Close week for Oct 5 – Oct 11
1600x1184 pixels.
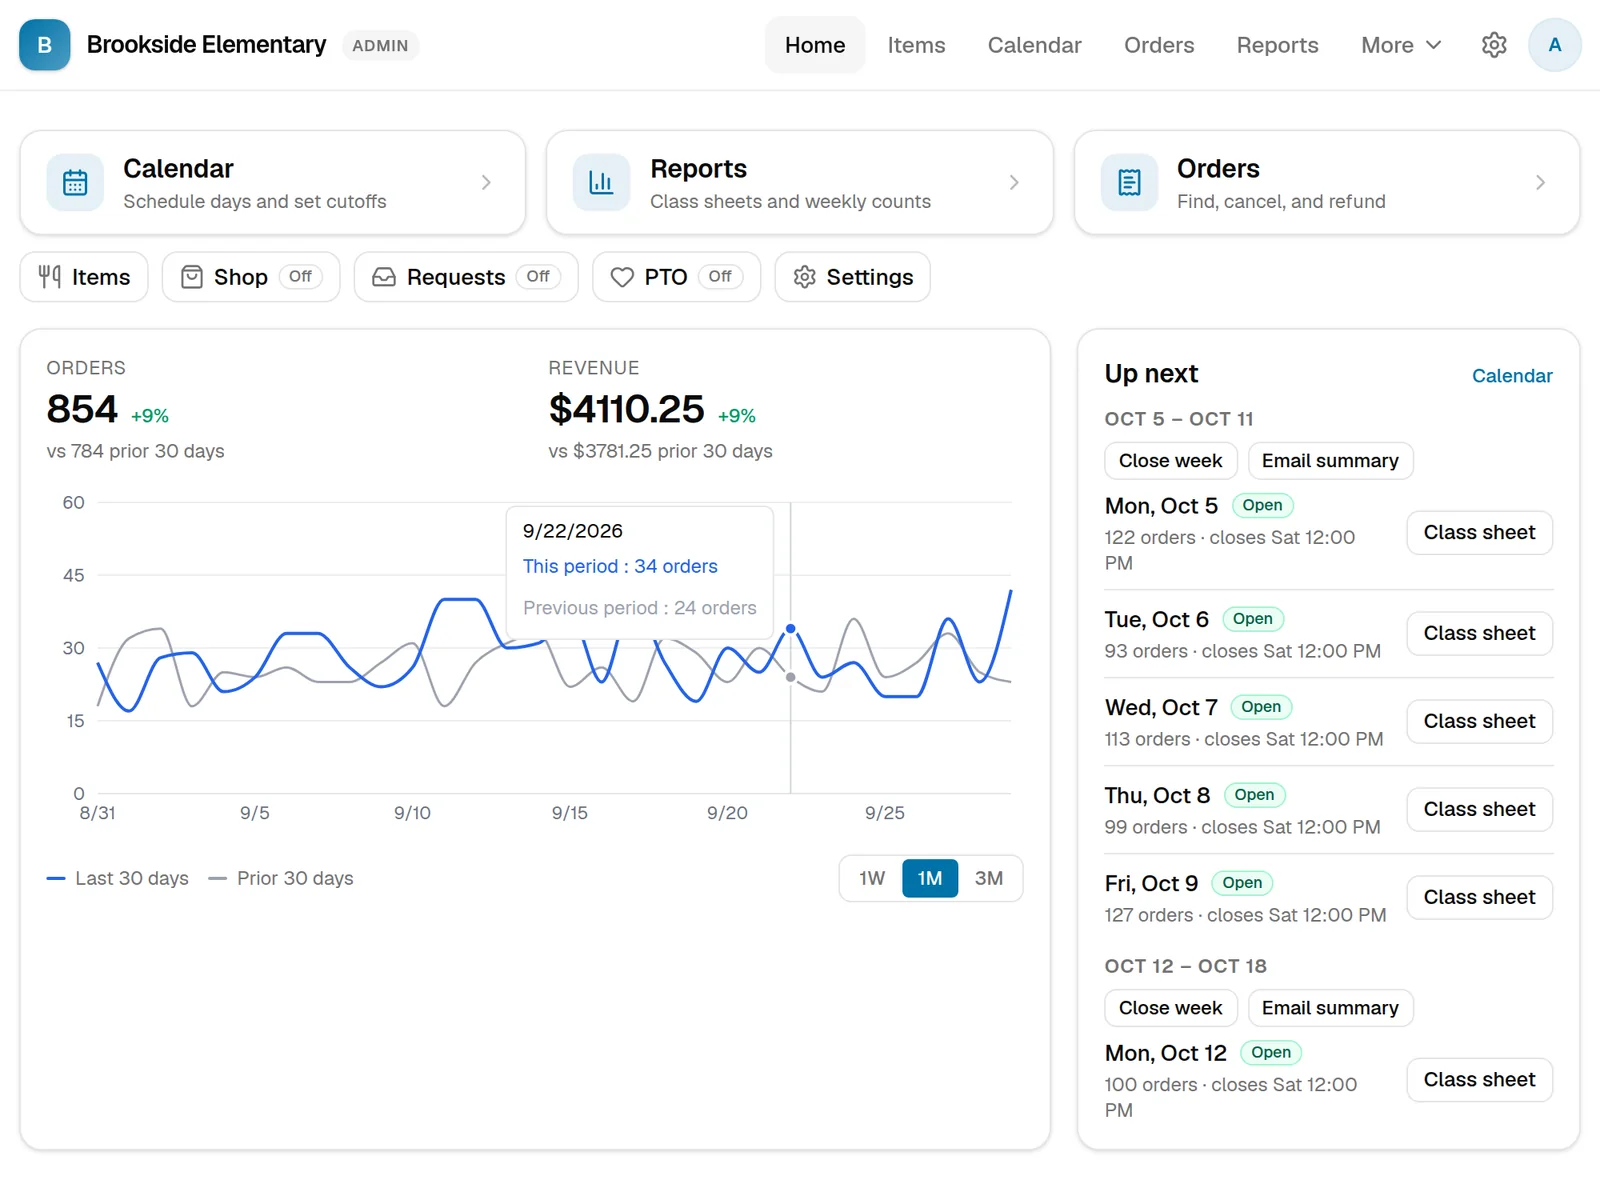(x=1171, y=461)
